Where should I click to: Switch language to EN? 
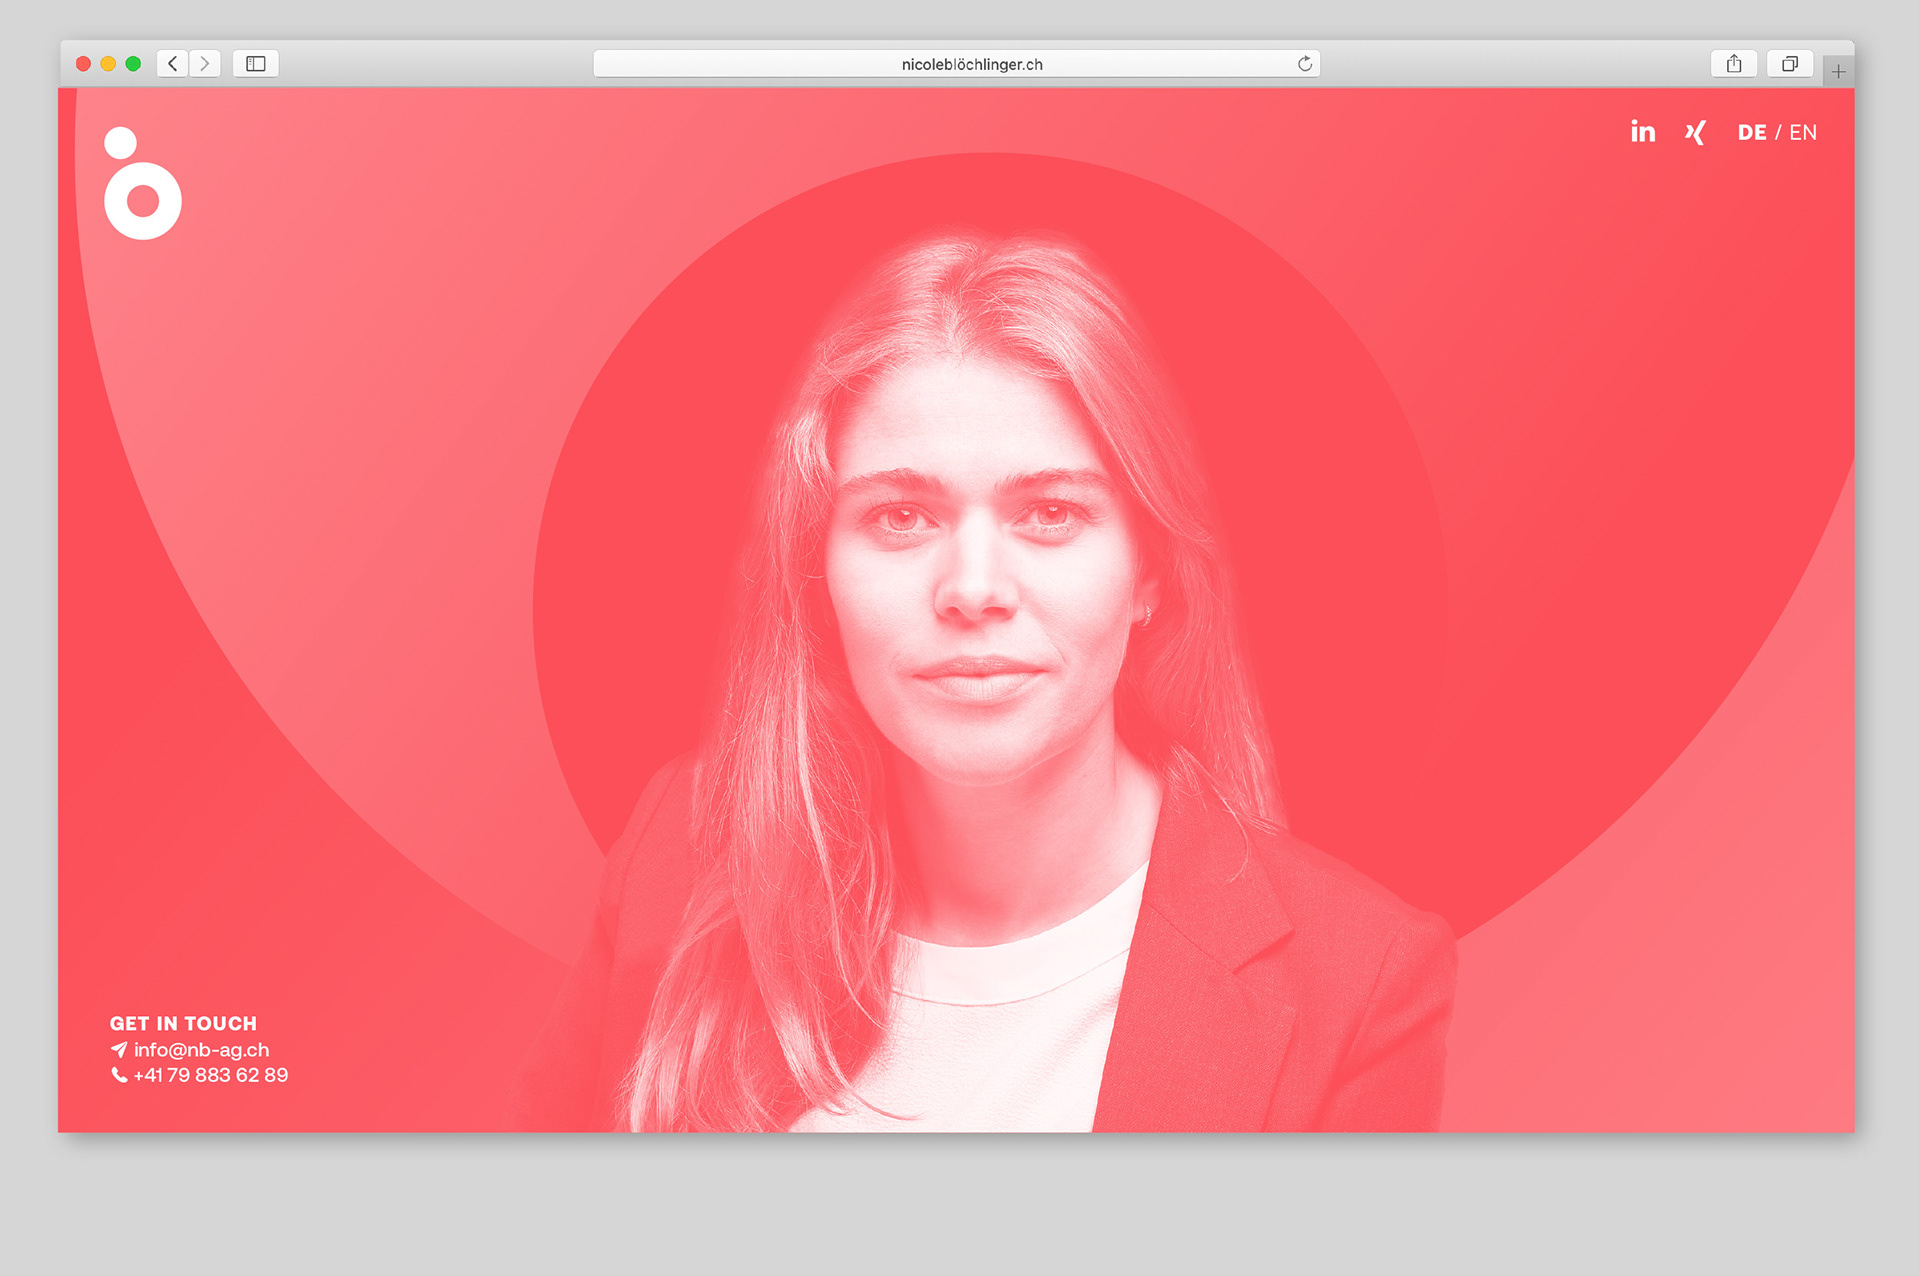1803,133
